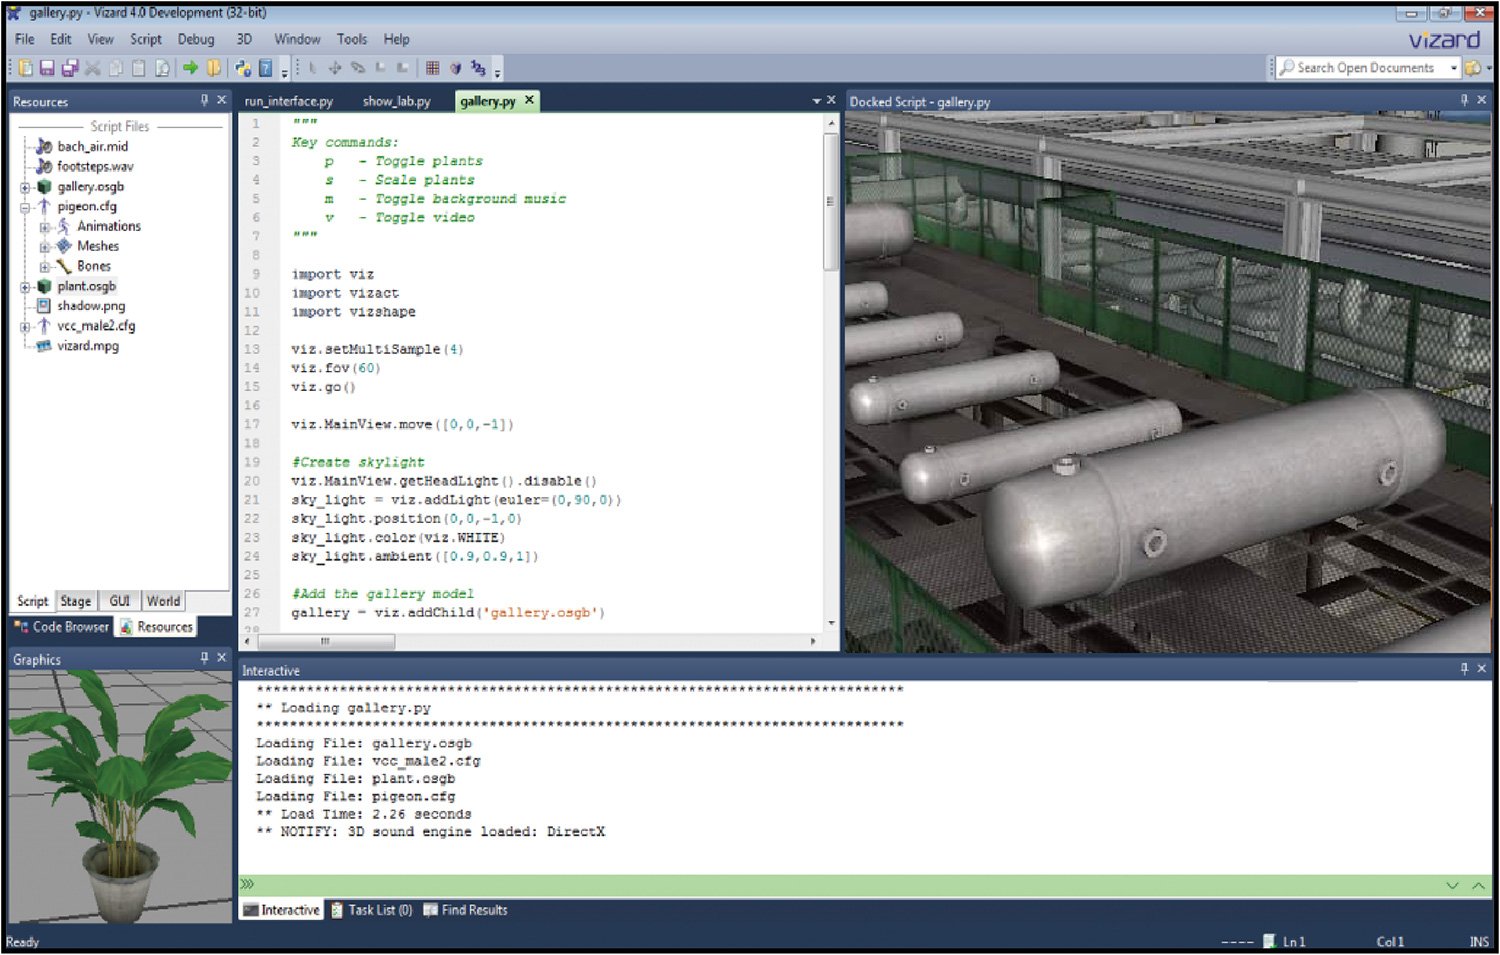This screenshot has height=955, width=1500.
Task: Select shadow.png in Script Files
Action: [x=91, y=306]
